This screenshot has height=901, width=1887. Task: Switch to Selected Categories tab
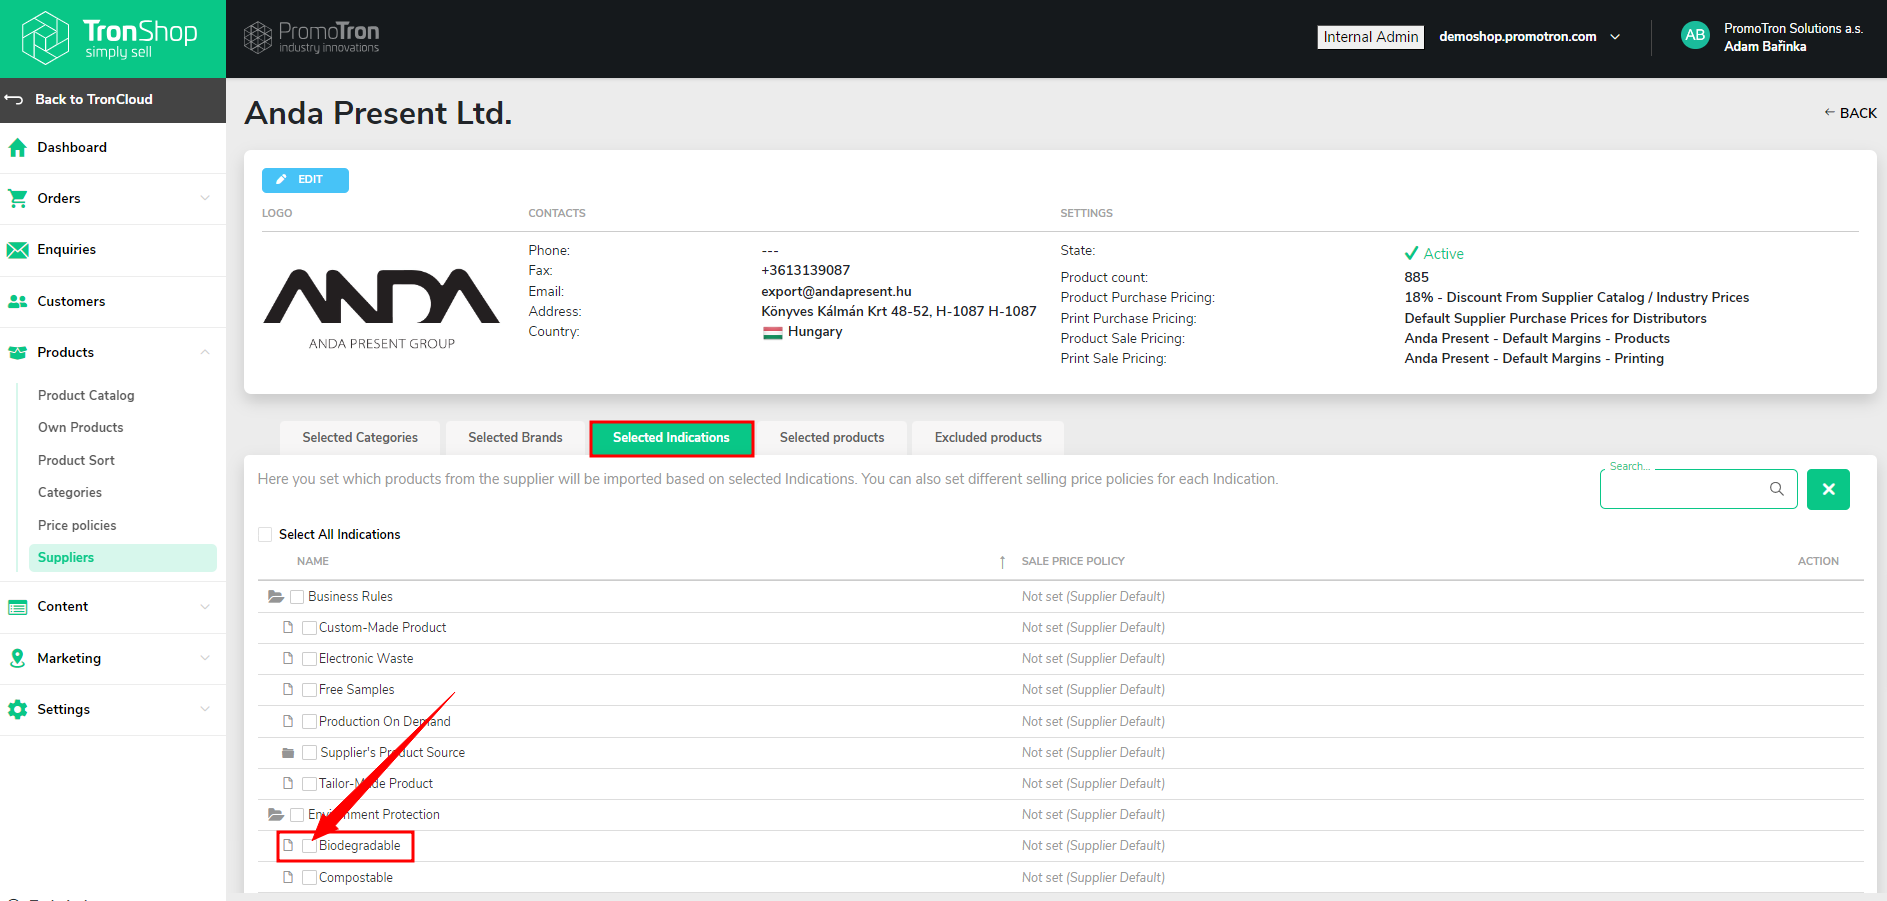[x=360, y=438]
